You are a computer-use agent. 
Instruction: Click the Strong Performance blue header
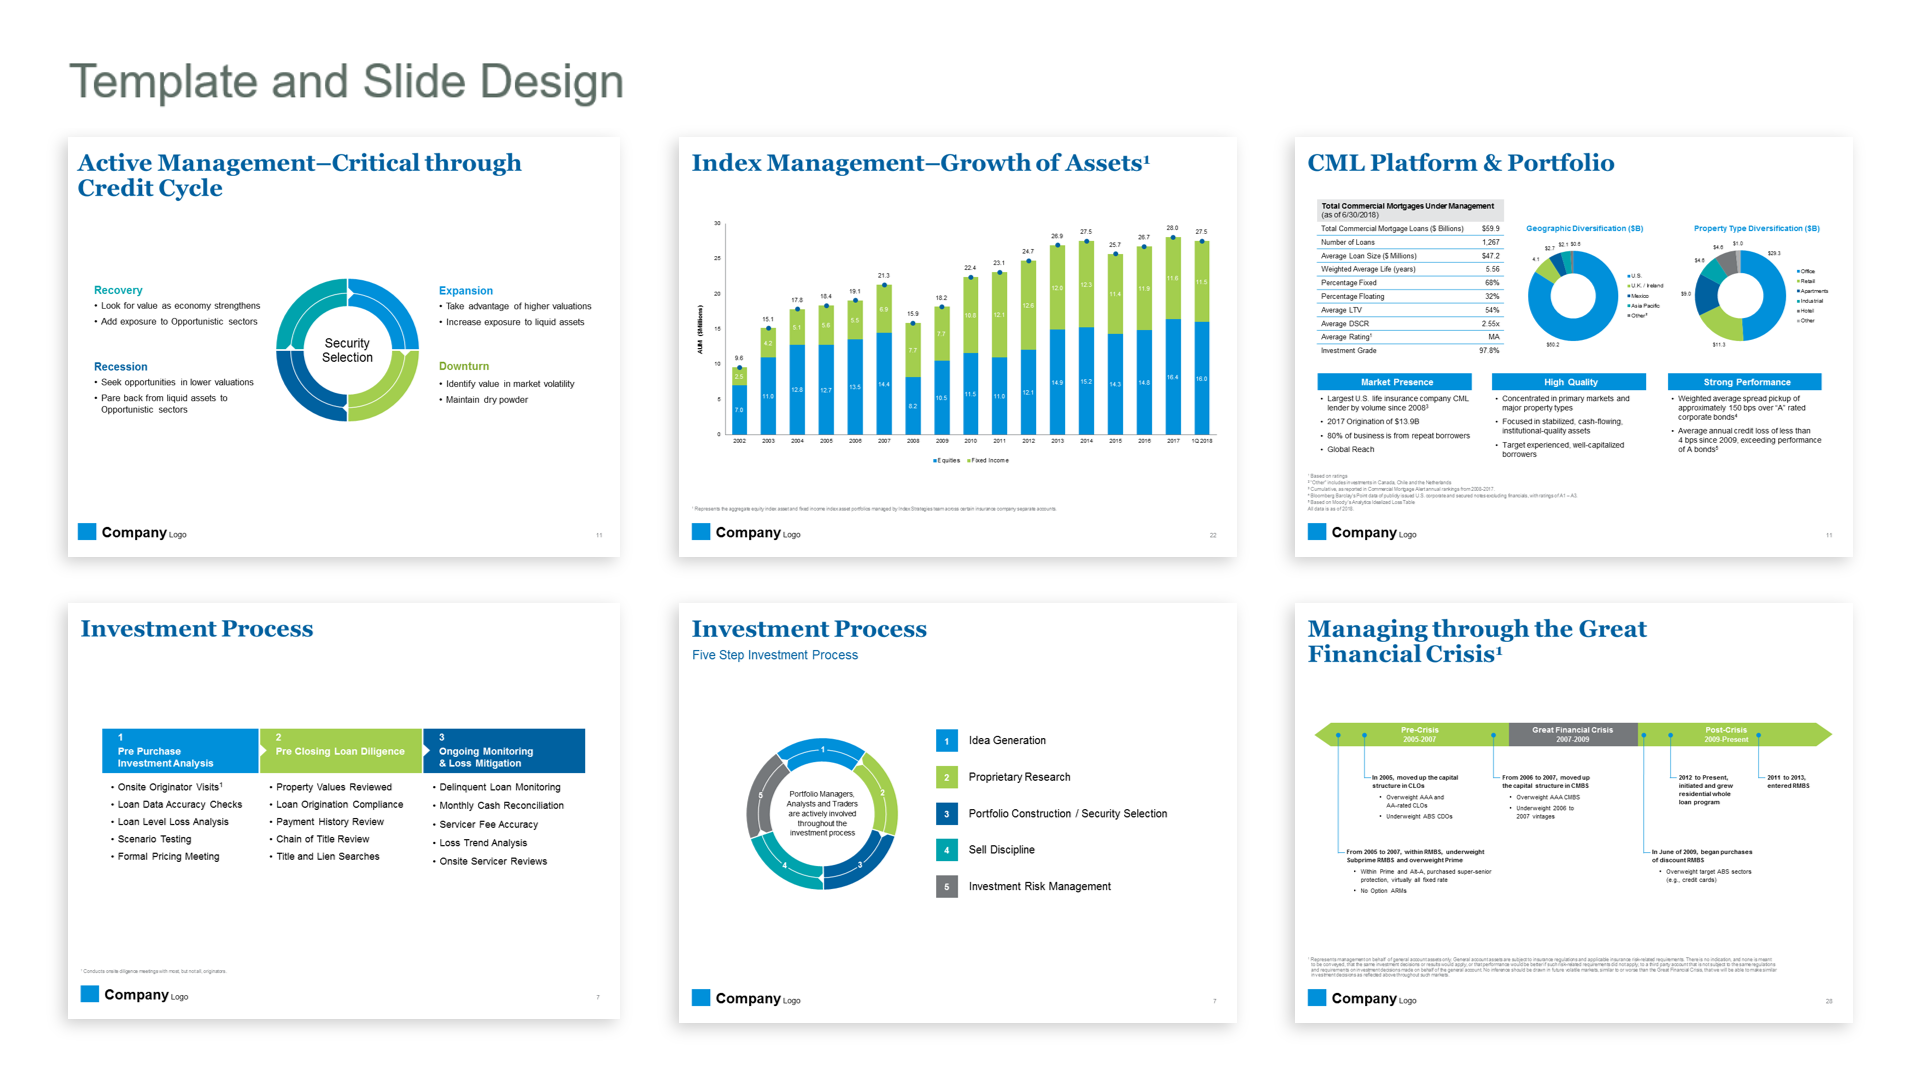coord(1745,382)
